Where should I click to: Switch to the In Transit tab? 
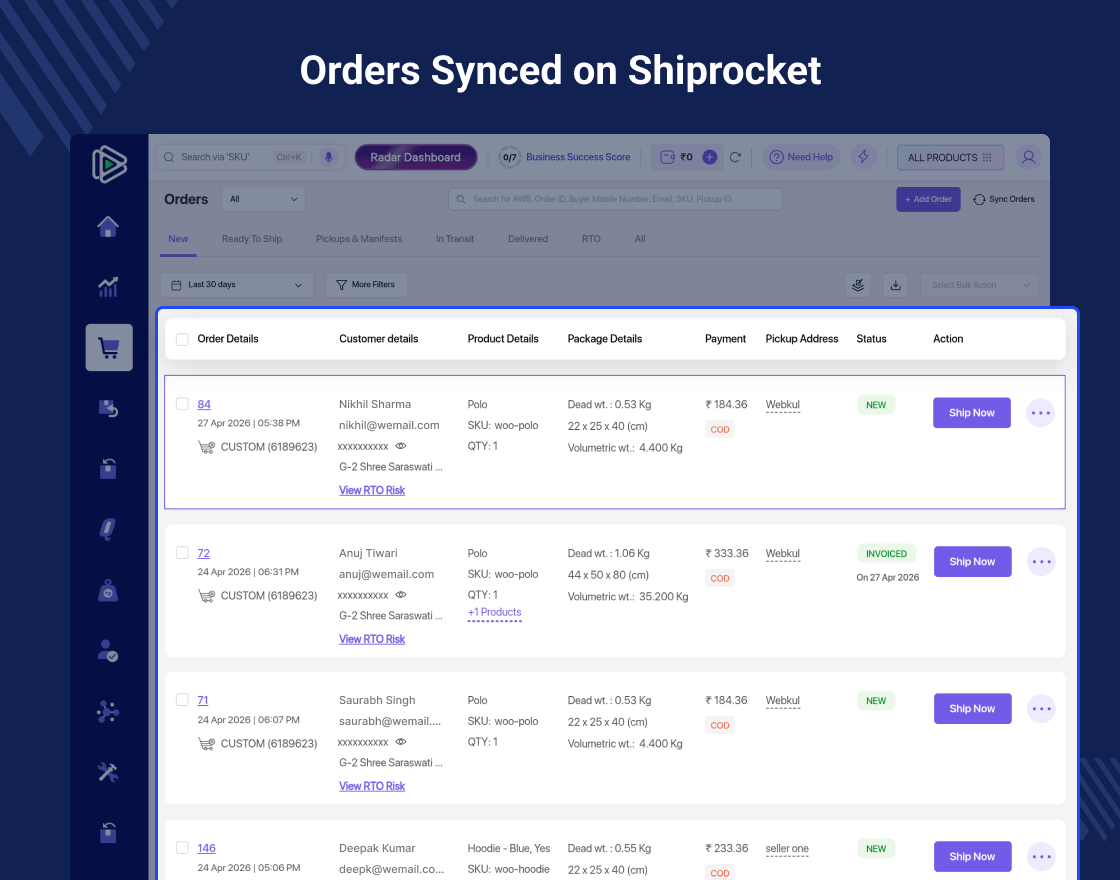(455, 239)
